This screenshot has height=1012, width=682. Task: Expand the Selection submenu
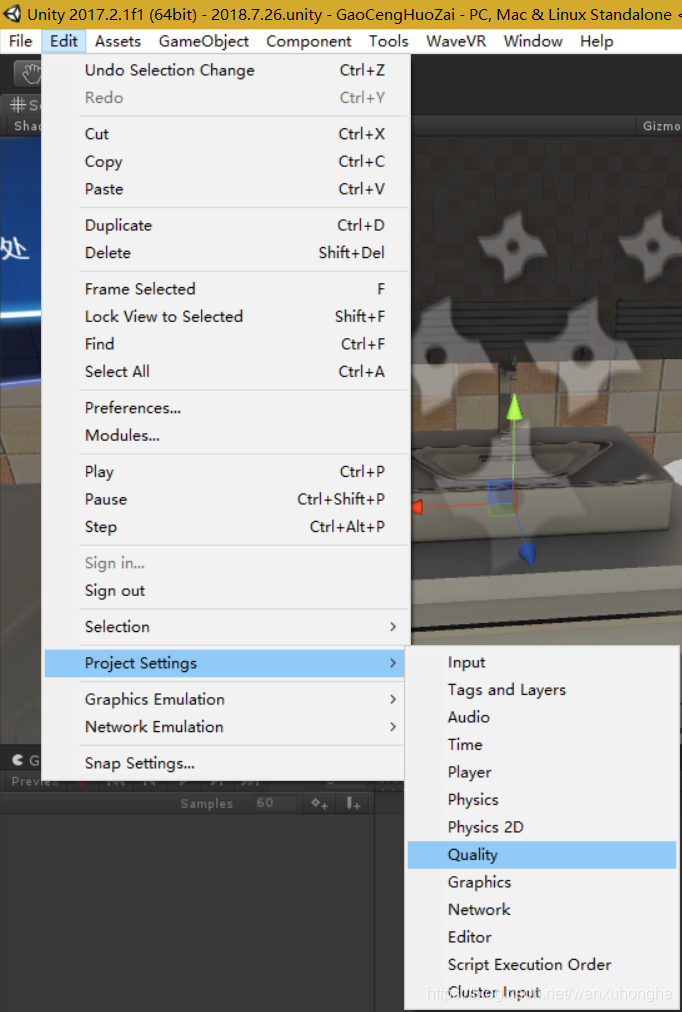[x=225, y=627]
